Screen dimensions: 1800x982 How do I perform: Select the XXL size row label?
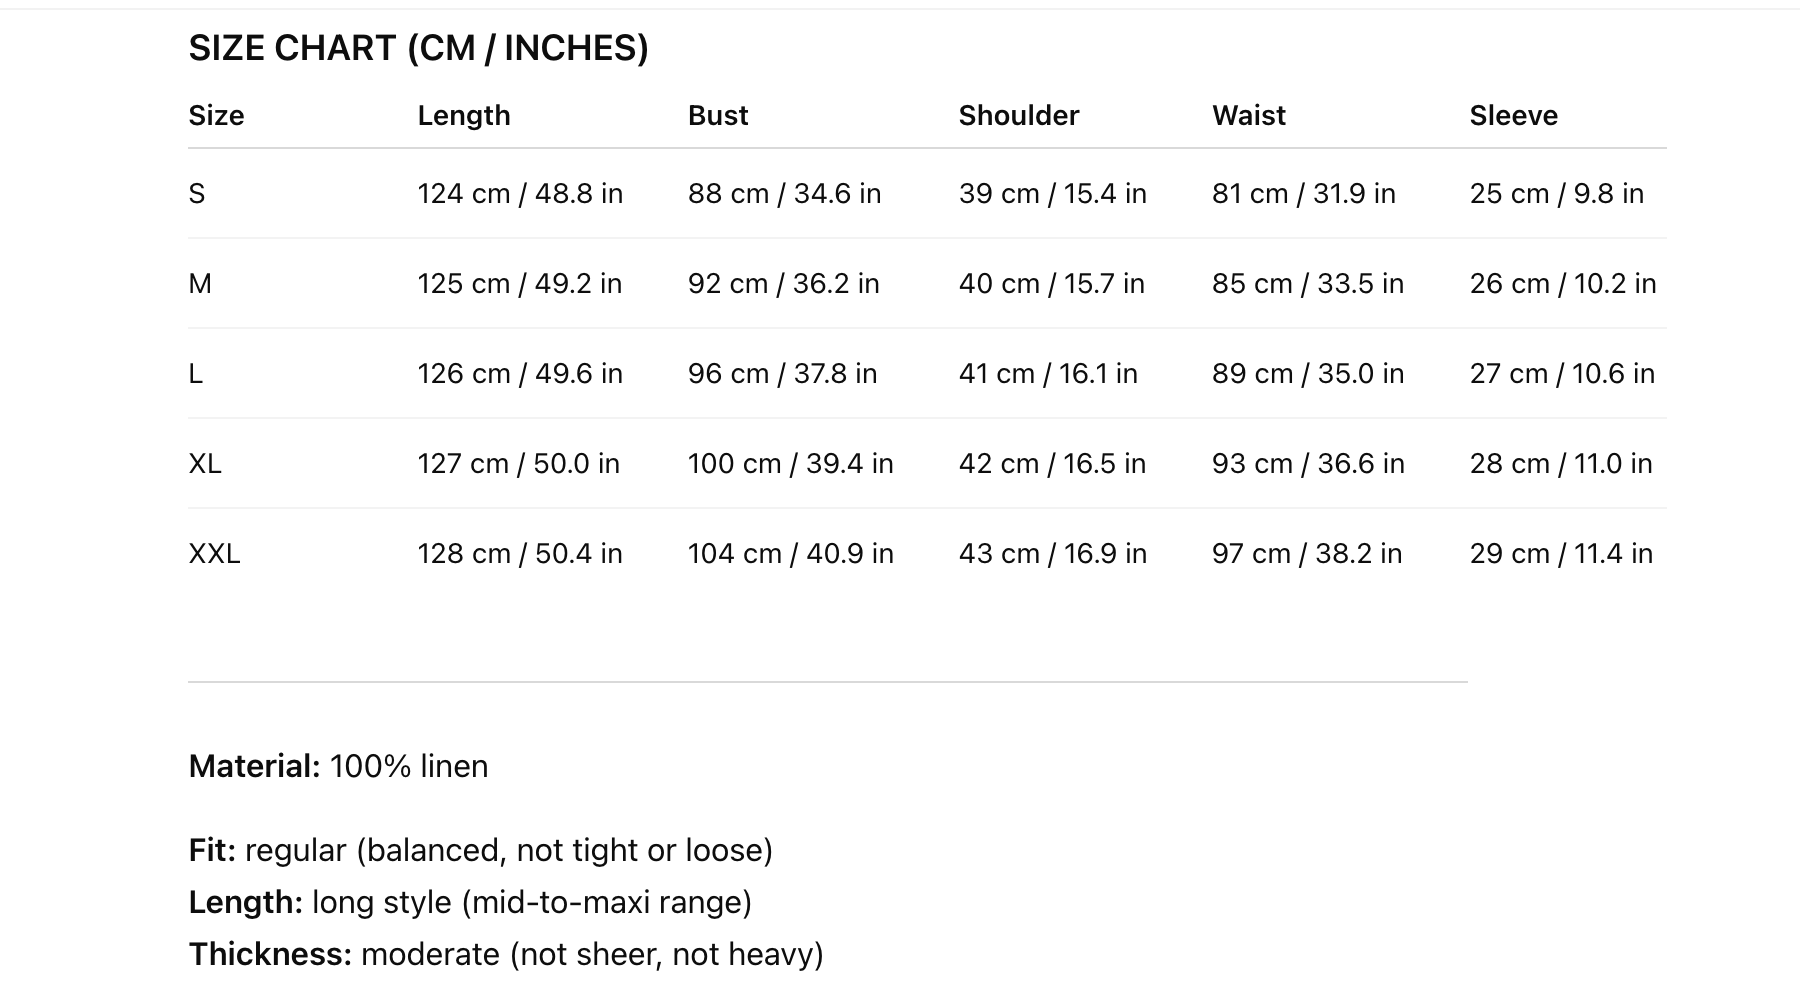click(x=214, y=553)
